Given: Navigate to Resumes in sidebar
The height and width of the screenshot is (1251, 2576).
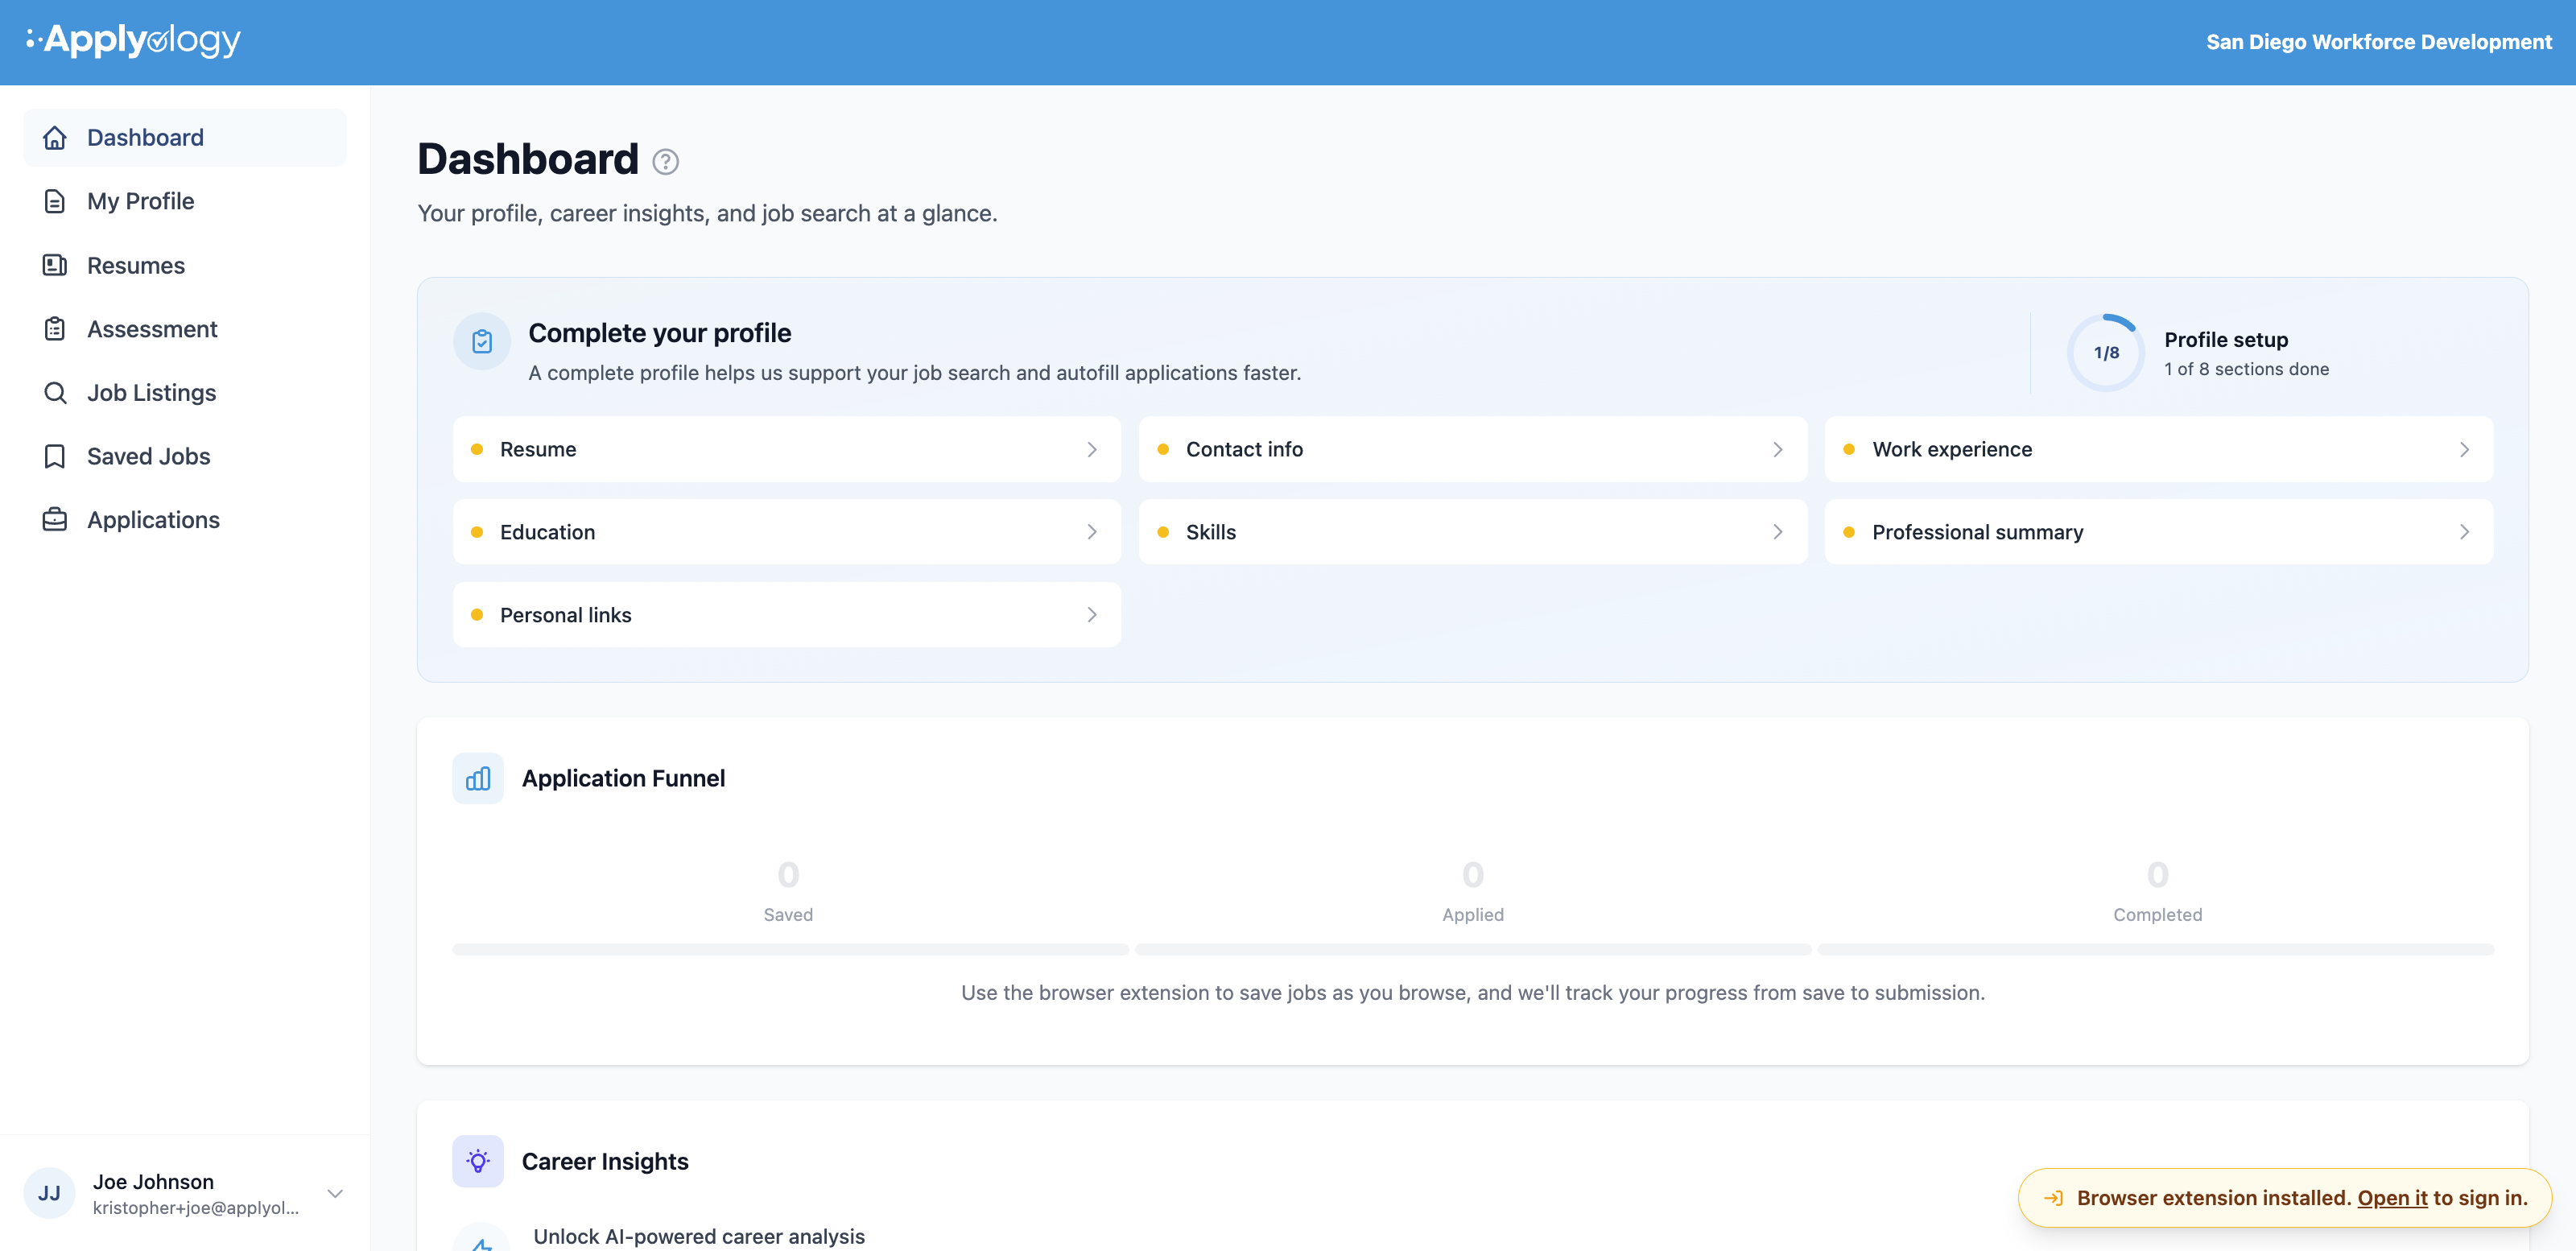Looking at the screenshot, I should coord(185,265).
